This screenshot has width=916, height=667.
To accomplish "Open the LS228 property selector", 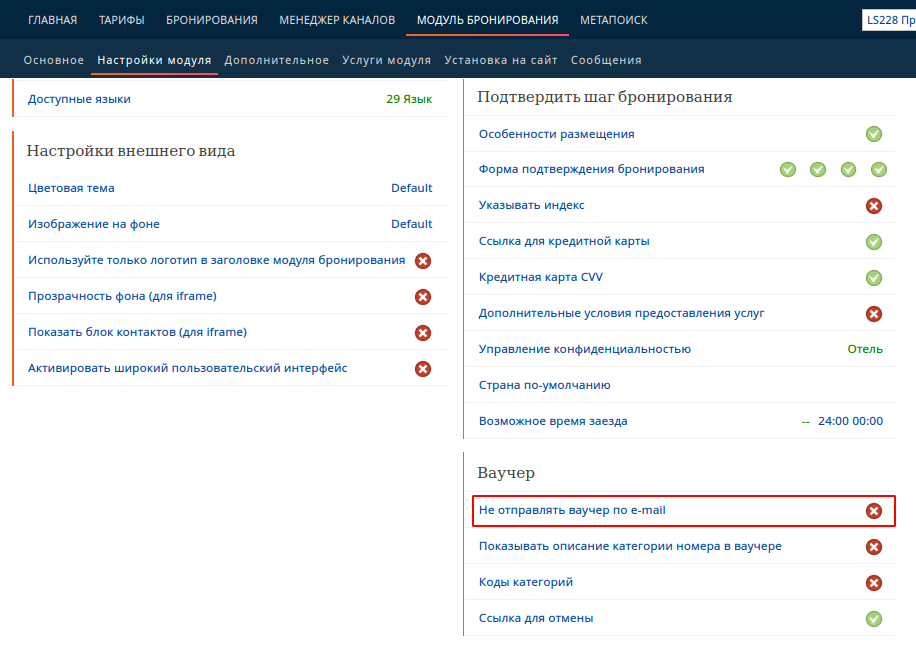I will point(889,20).
